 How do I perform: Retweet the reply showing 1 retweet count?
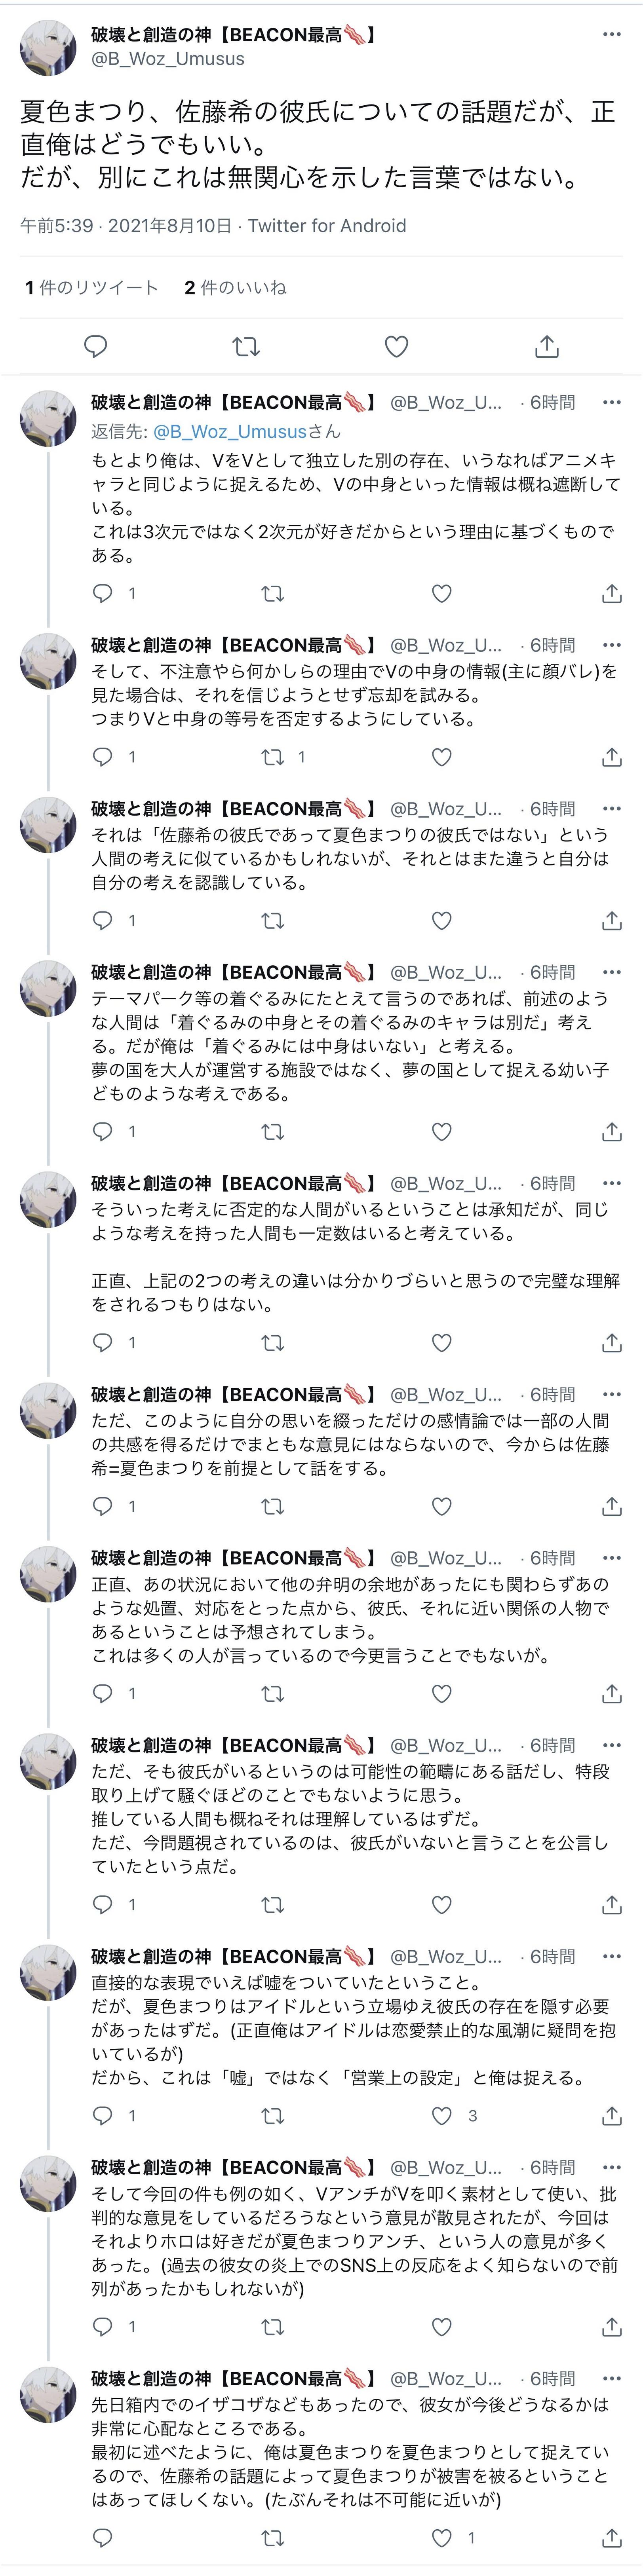coord(272,757)
